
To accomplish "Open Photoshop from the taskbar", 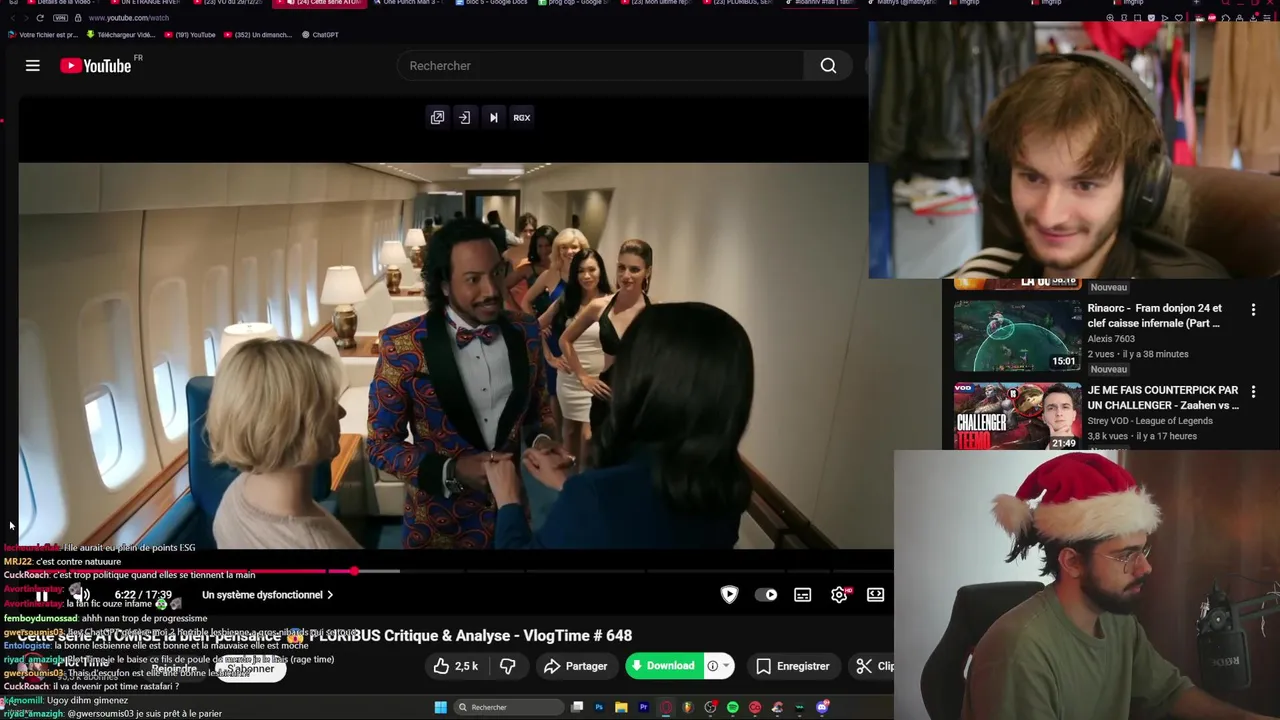I will (599, 707).
